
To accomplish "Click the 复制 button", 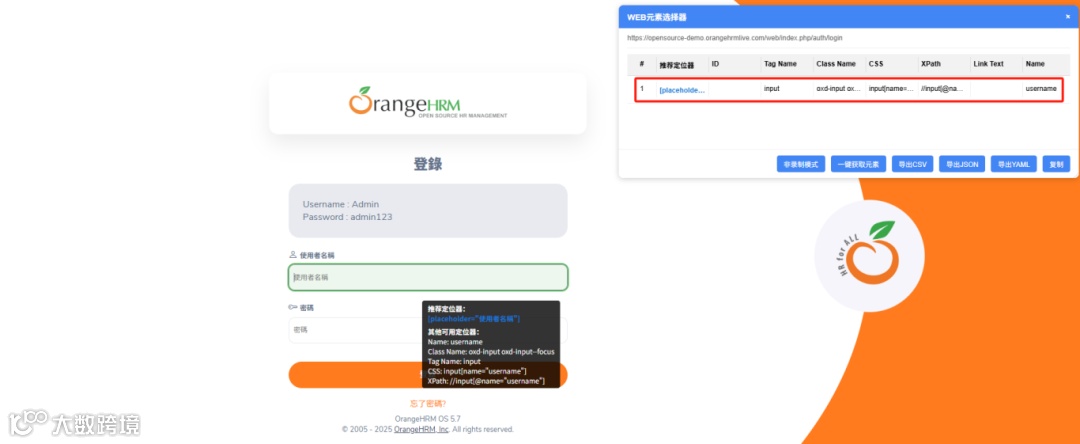I will (1056, 165).
